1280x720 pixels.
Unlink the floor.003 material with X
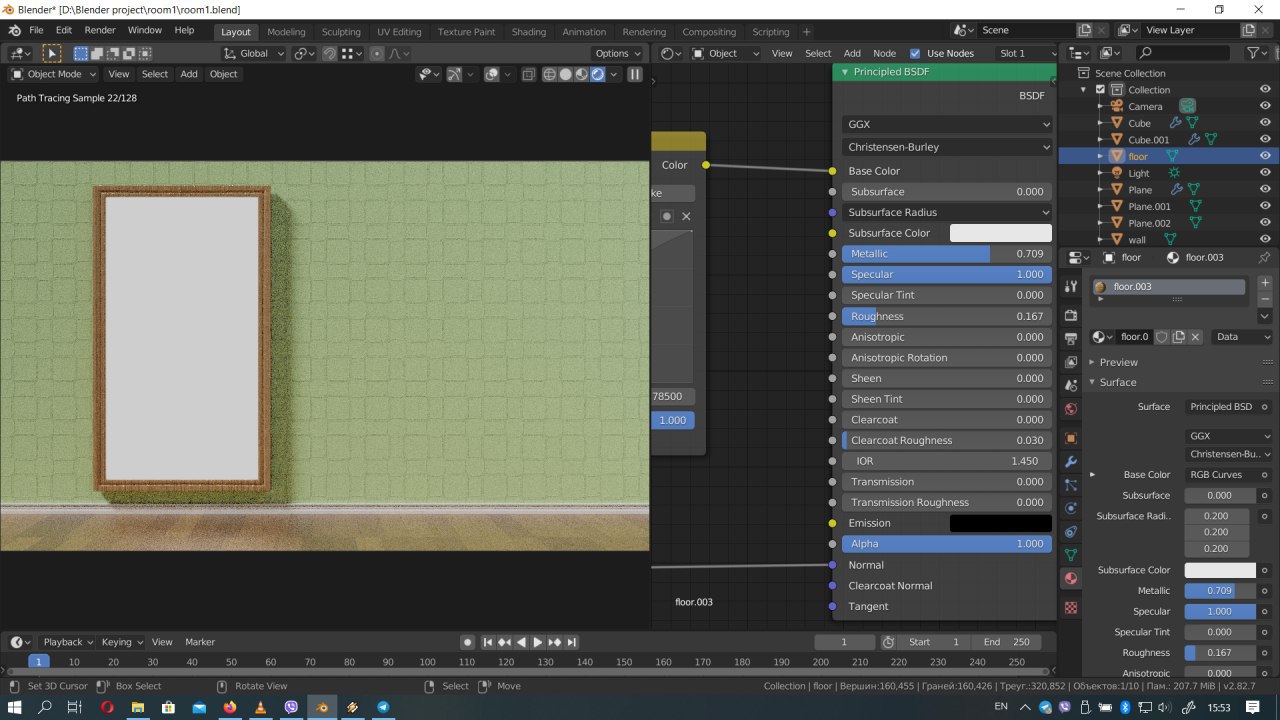[1195, 337]
